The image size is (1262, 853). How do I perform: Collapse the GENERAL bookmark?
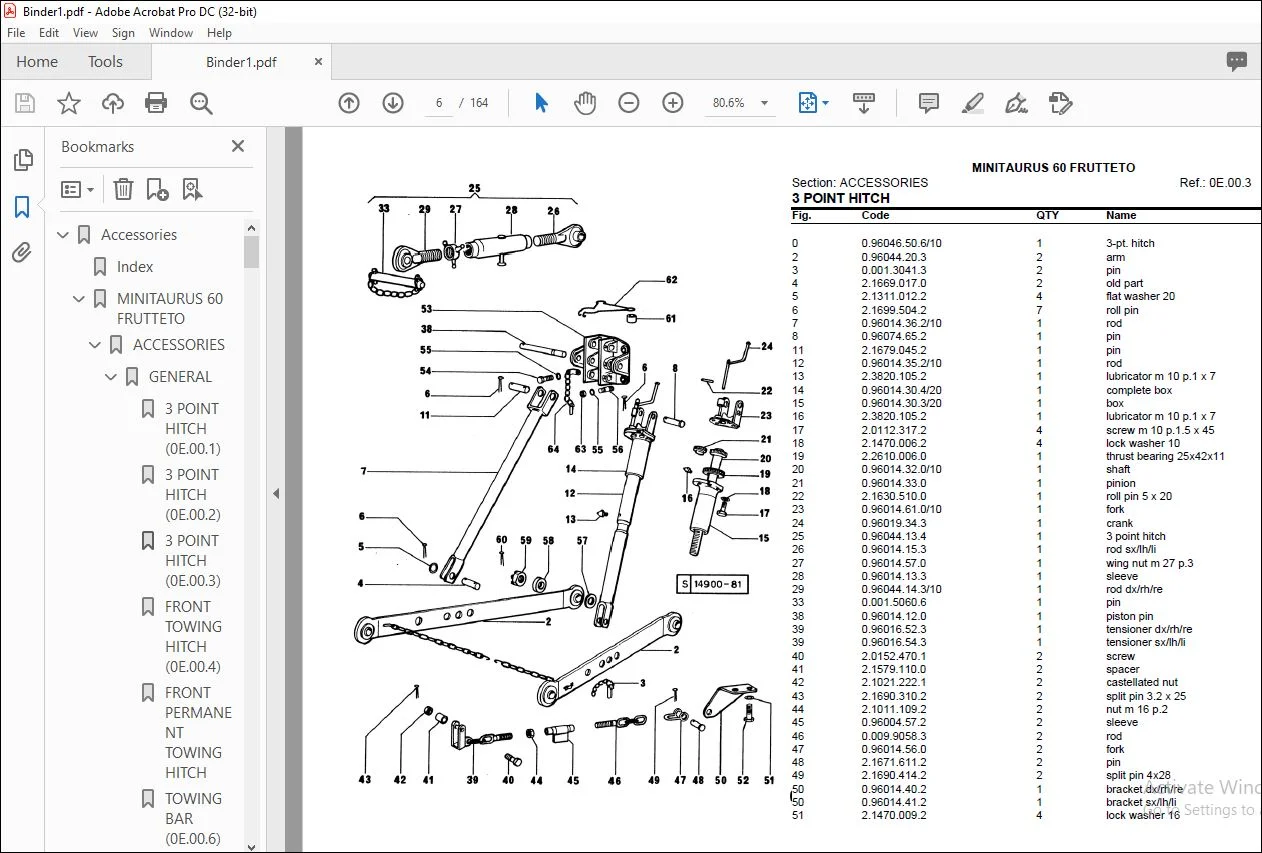pyautogui.click(x=111, y=377)
